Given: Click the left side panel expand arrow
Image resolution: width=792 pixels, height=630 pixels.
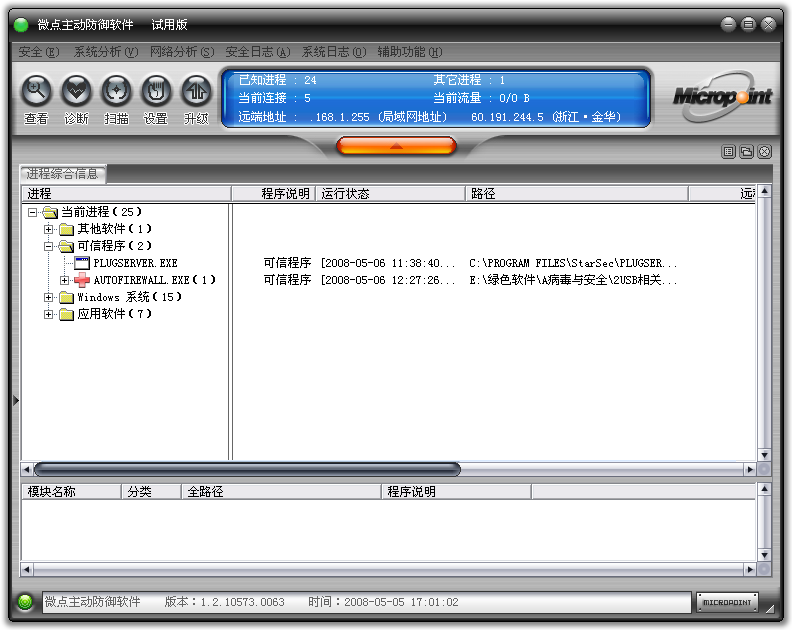Looking at the screenshot, I should [16, 401].
